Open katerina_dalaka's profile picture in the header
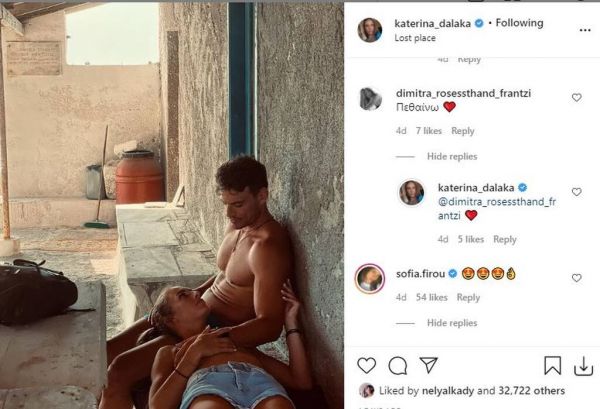 370,29
